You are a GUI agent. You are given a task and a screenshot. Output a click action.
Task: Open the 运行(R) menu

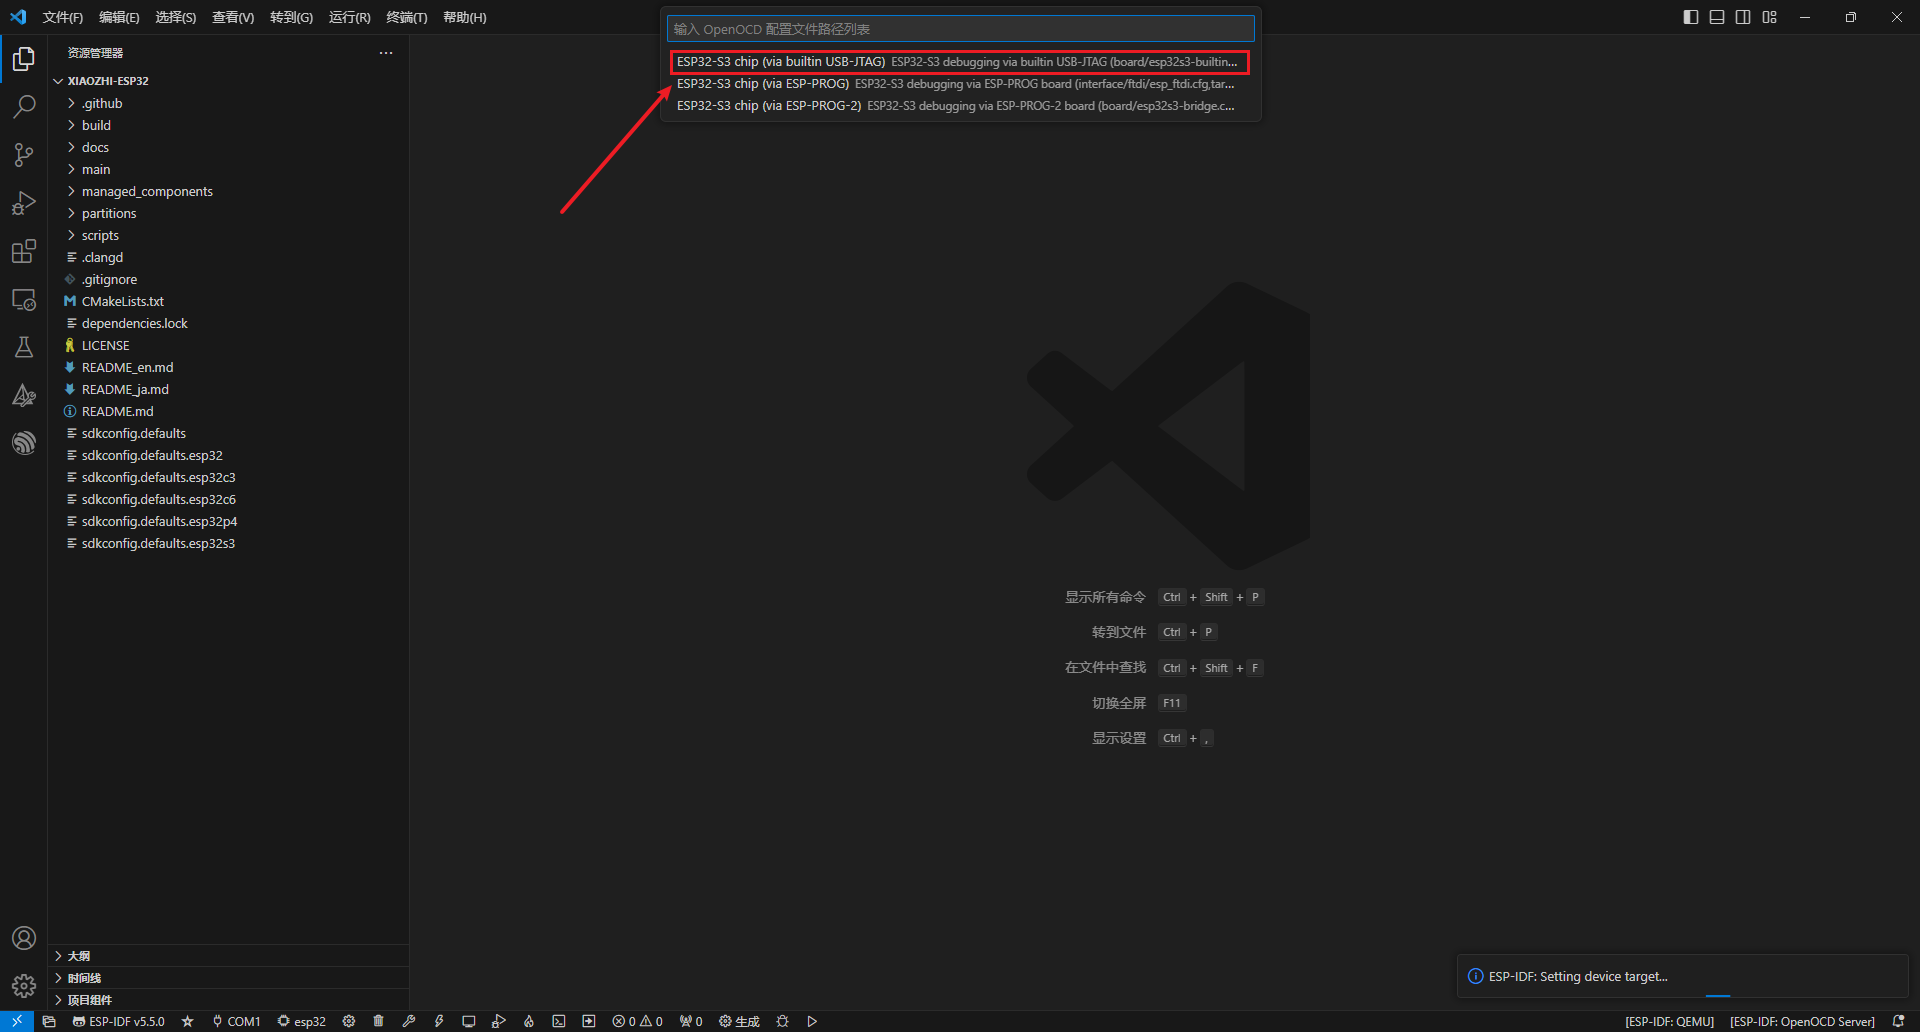tap(349, 17)
